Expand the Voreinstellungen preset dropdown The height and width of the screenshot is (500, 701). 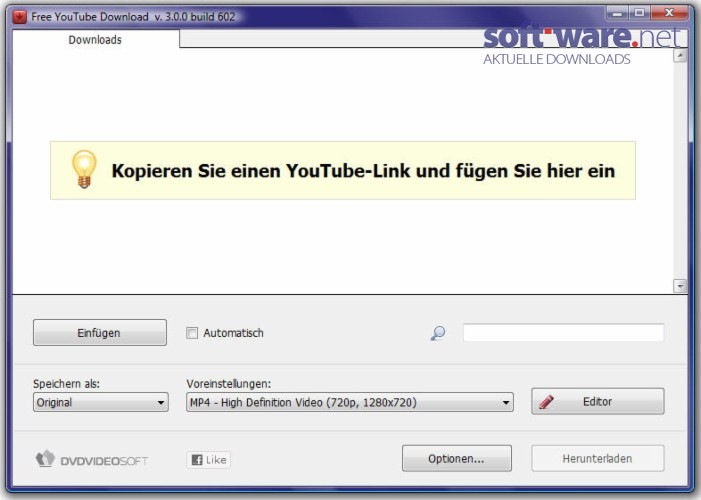click(350, 402)
